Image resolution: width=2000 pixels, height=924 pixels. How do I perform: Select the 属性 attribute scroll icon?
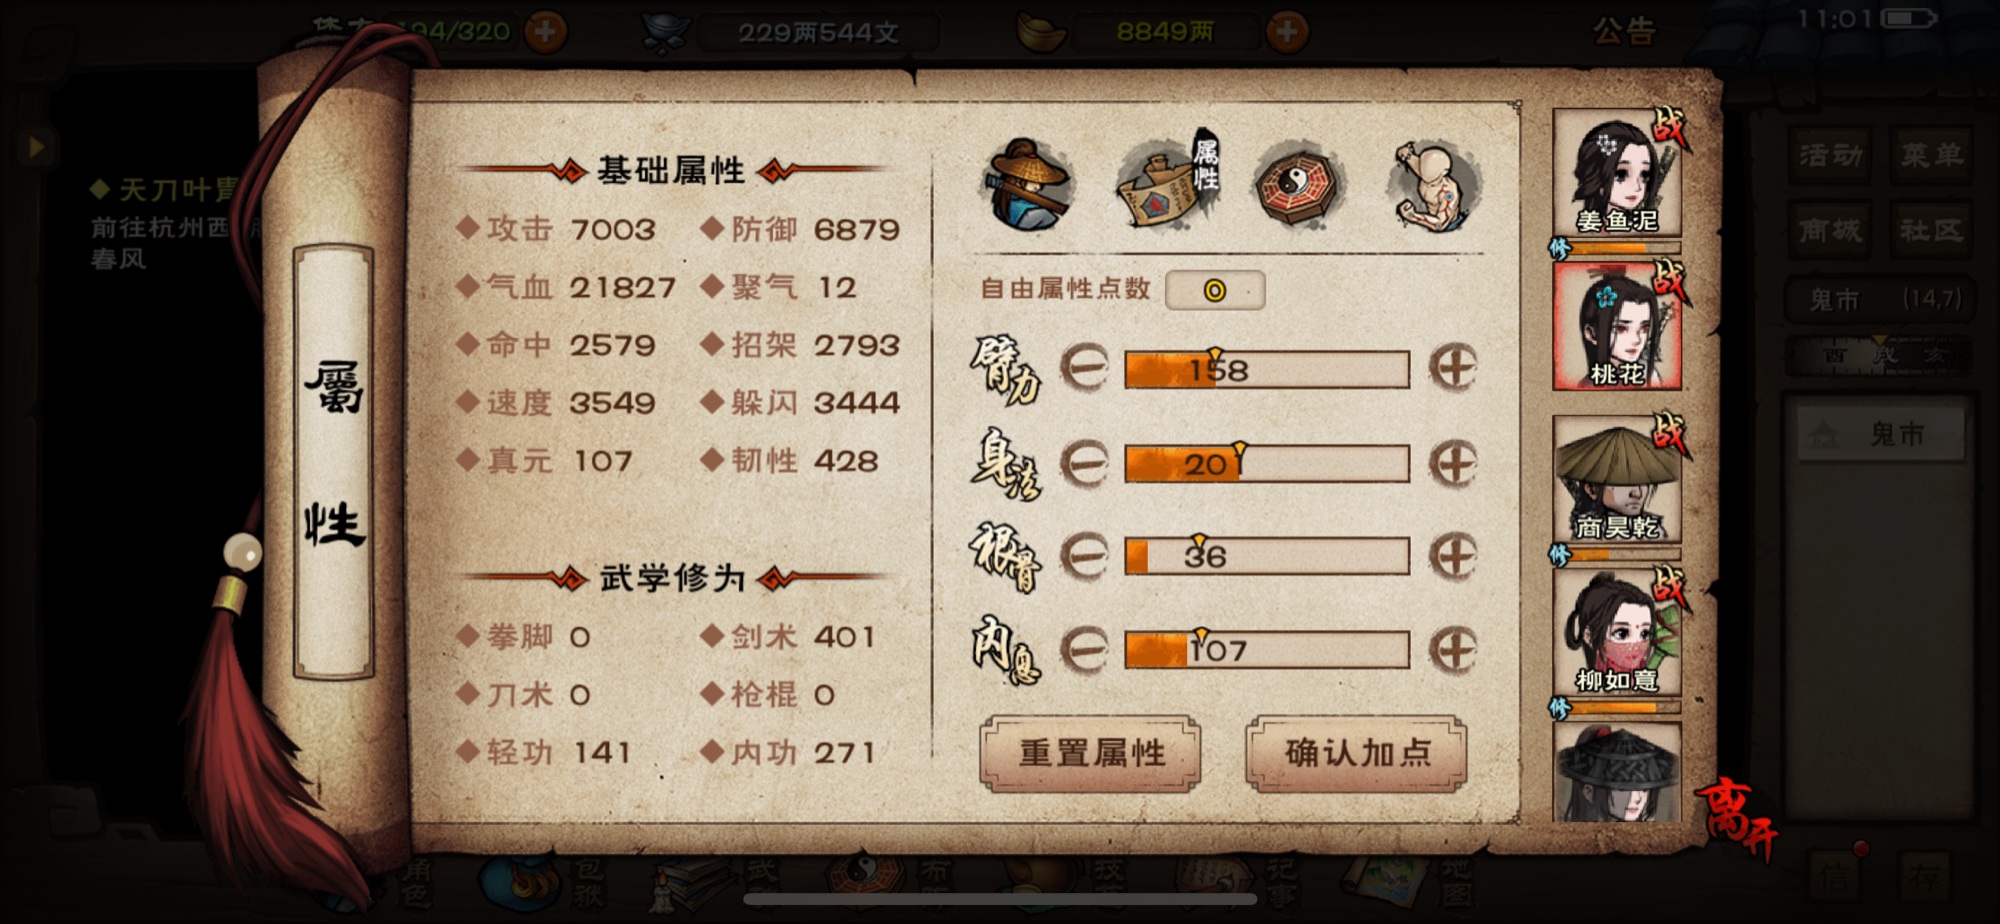1168,182
